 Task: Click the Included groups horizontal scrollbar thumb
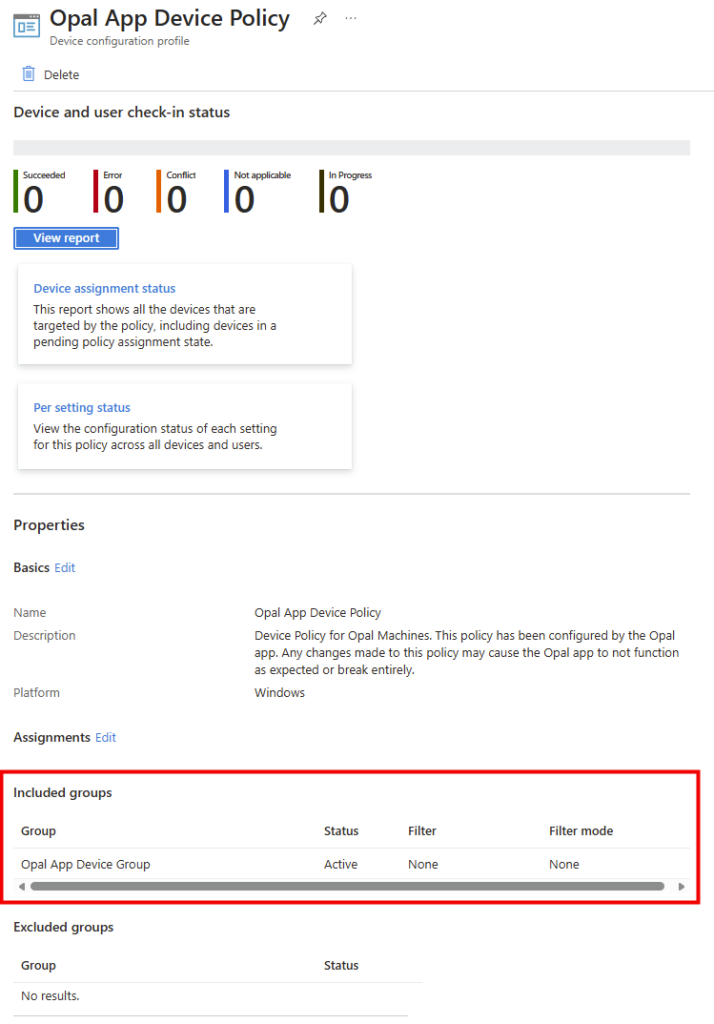click(x=347, y=886)
